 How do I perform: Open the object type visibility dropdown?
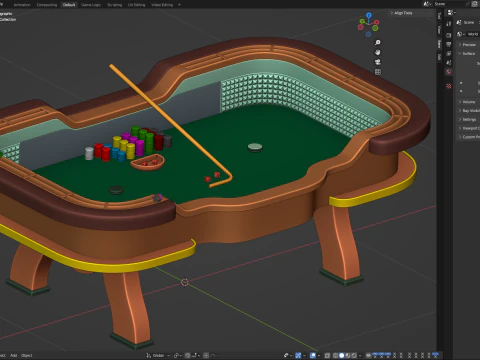pos(288,355)
